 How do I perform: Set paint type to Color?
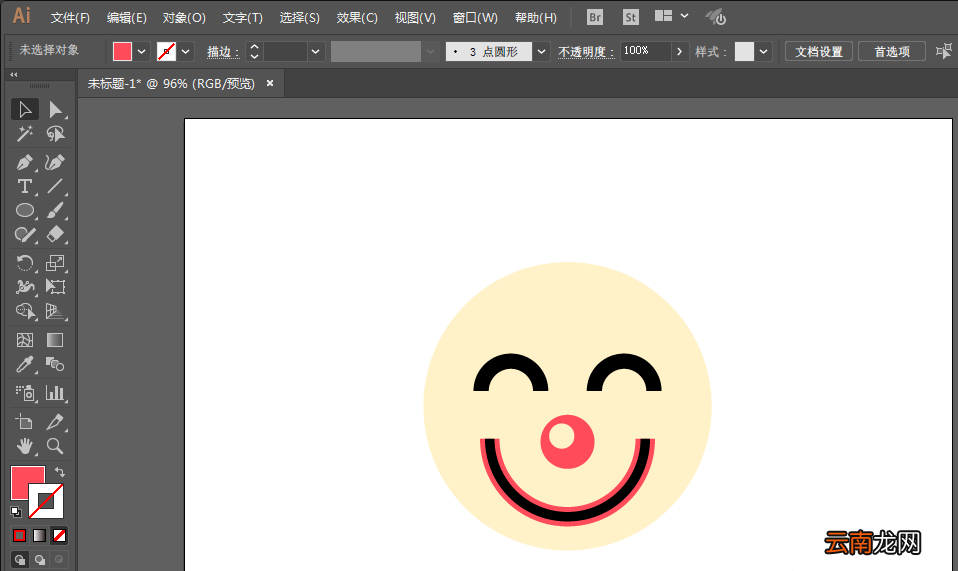point(20,536)
